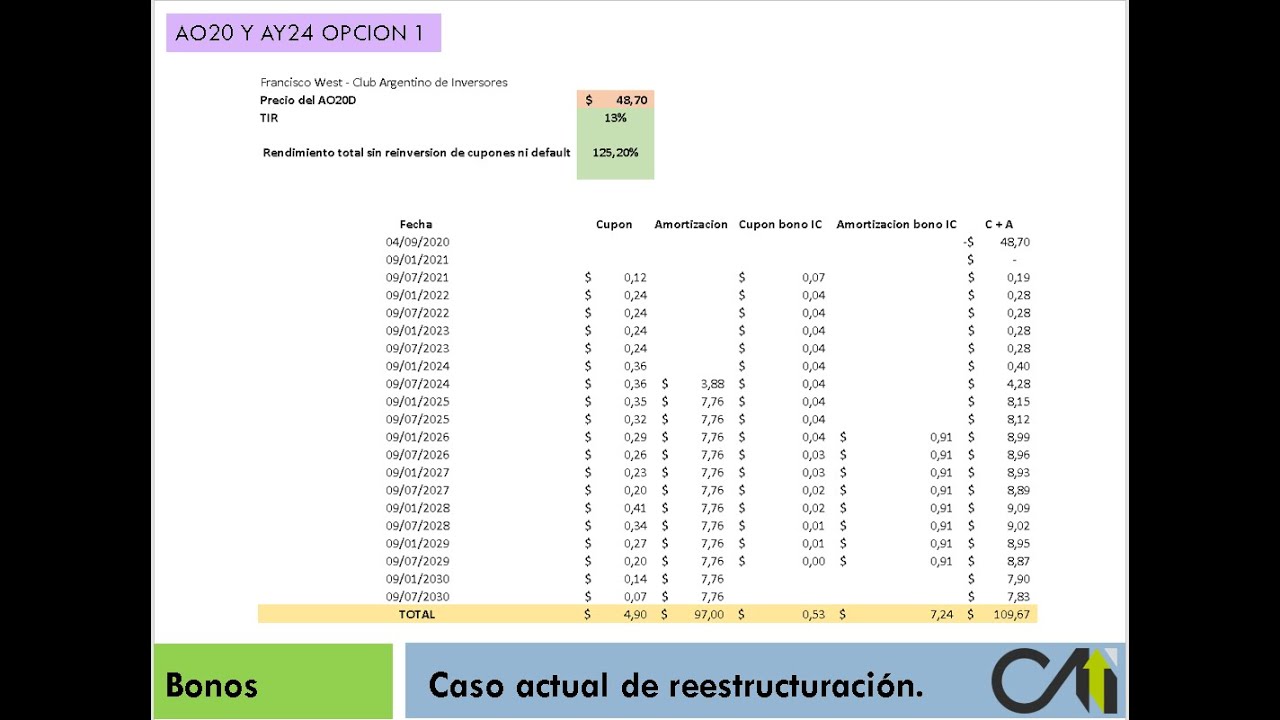
Task: Click the date '09/07/2029'
Action: (x=417, y=562)
